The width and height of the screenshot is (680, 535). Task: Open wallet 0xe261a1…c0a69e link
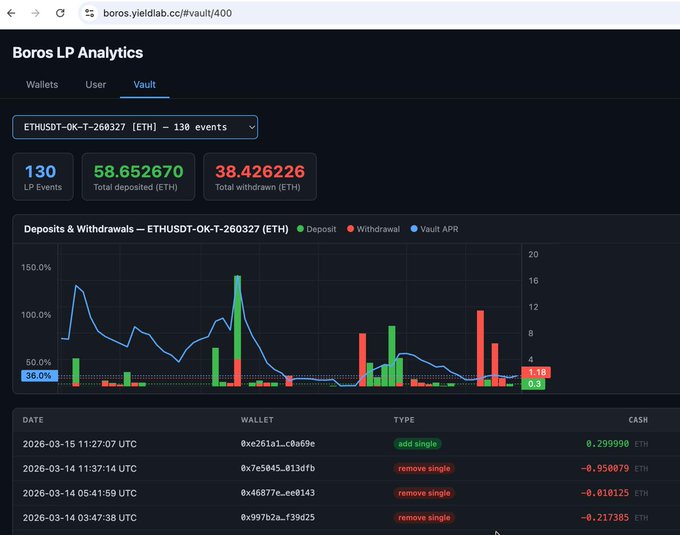(278, 443)
